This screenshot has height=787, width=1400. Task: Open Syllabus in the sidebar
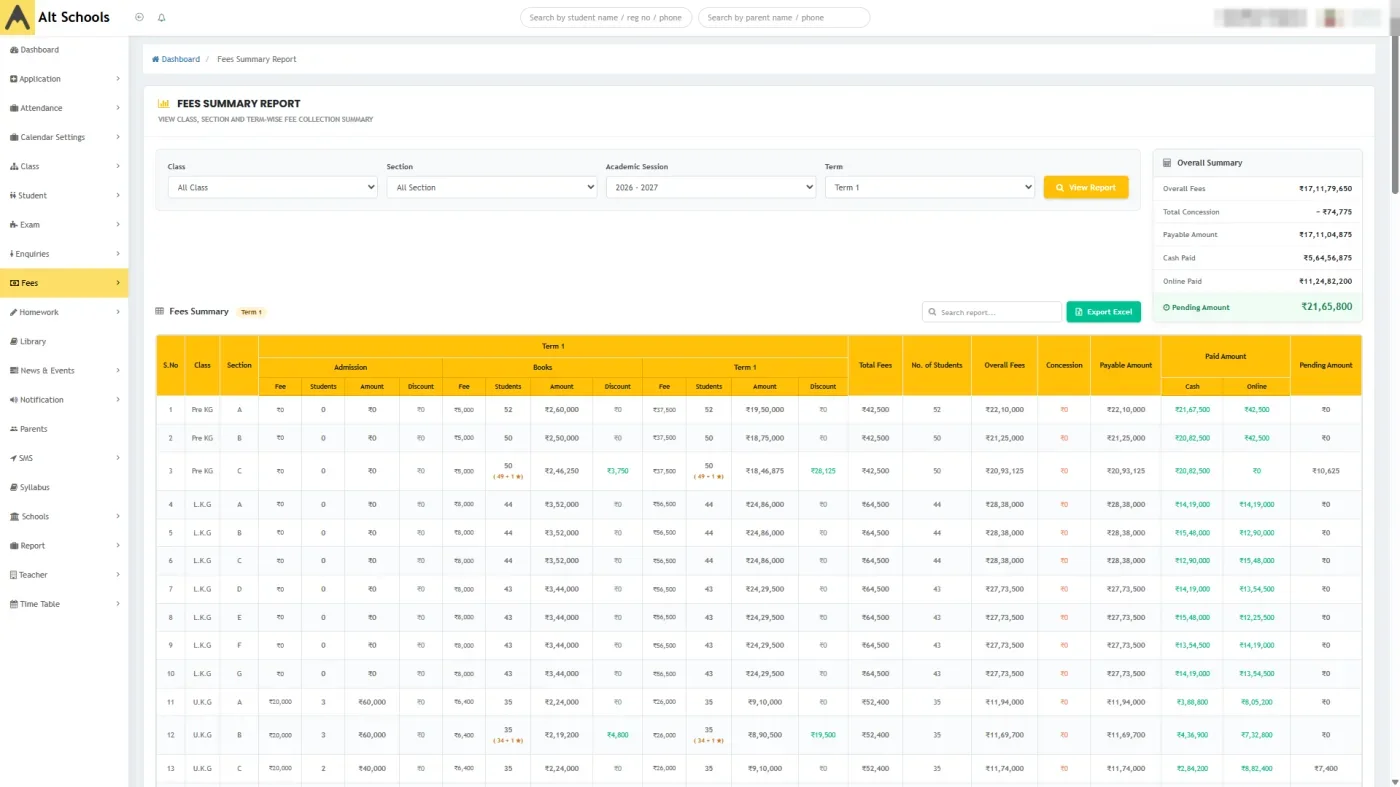(64, 487)
